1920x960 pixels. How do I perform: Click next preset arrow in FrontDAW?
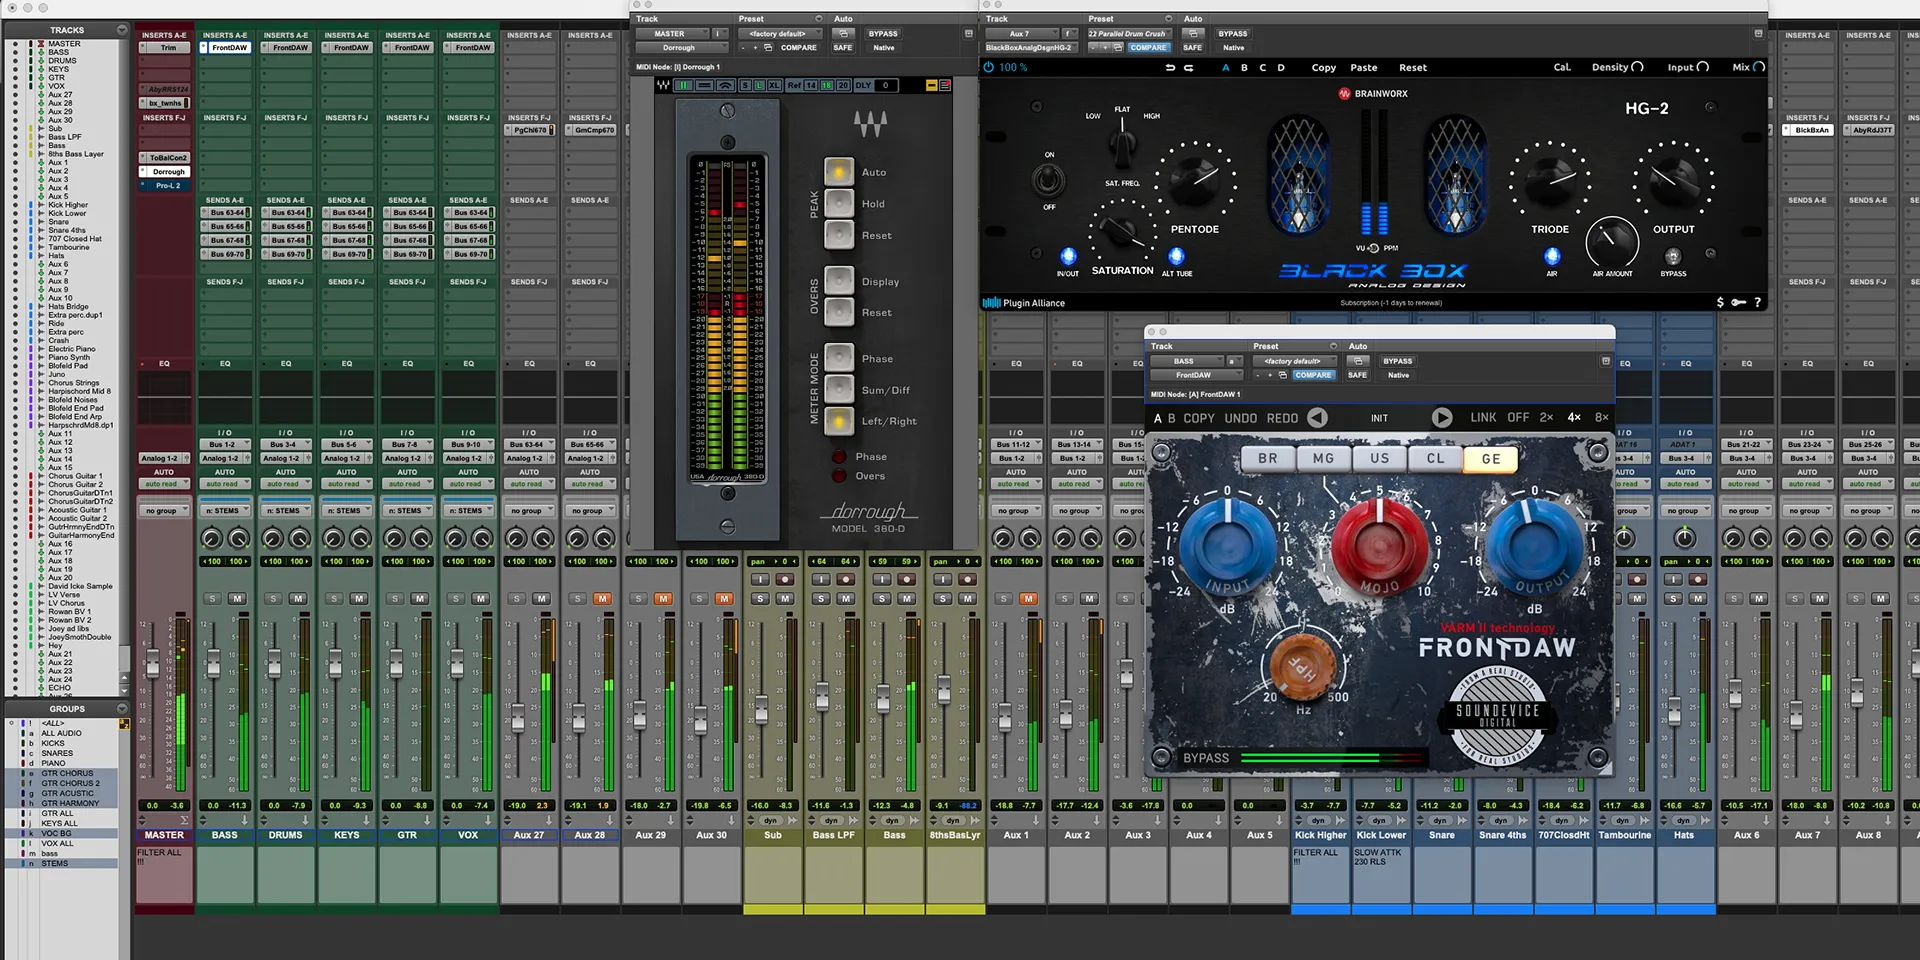click(1441, 418)
